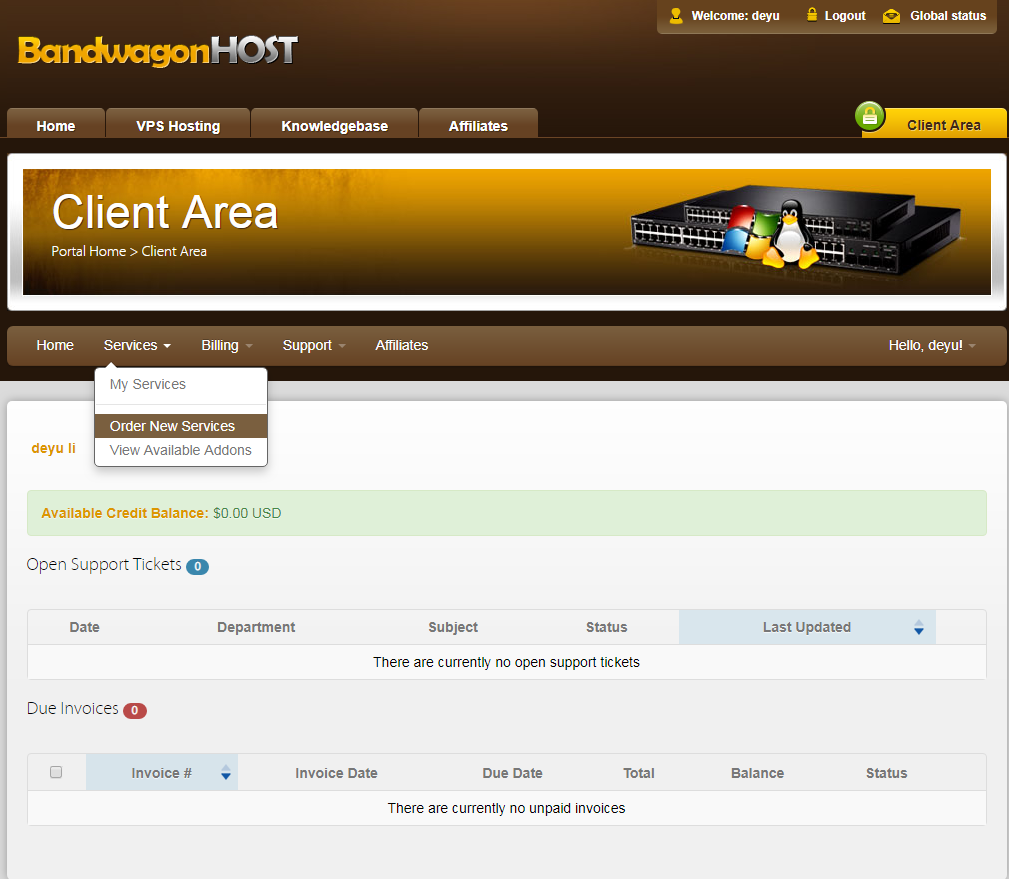Collapse the Services dropdown menu
The image size is (1009, 879).
tap(137, 346)
